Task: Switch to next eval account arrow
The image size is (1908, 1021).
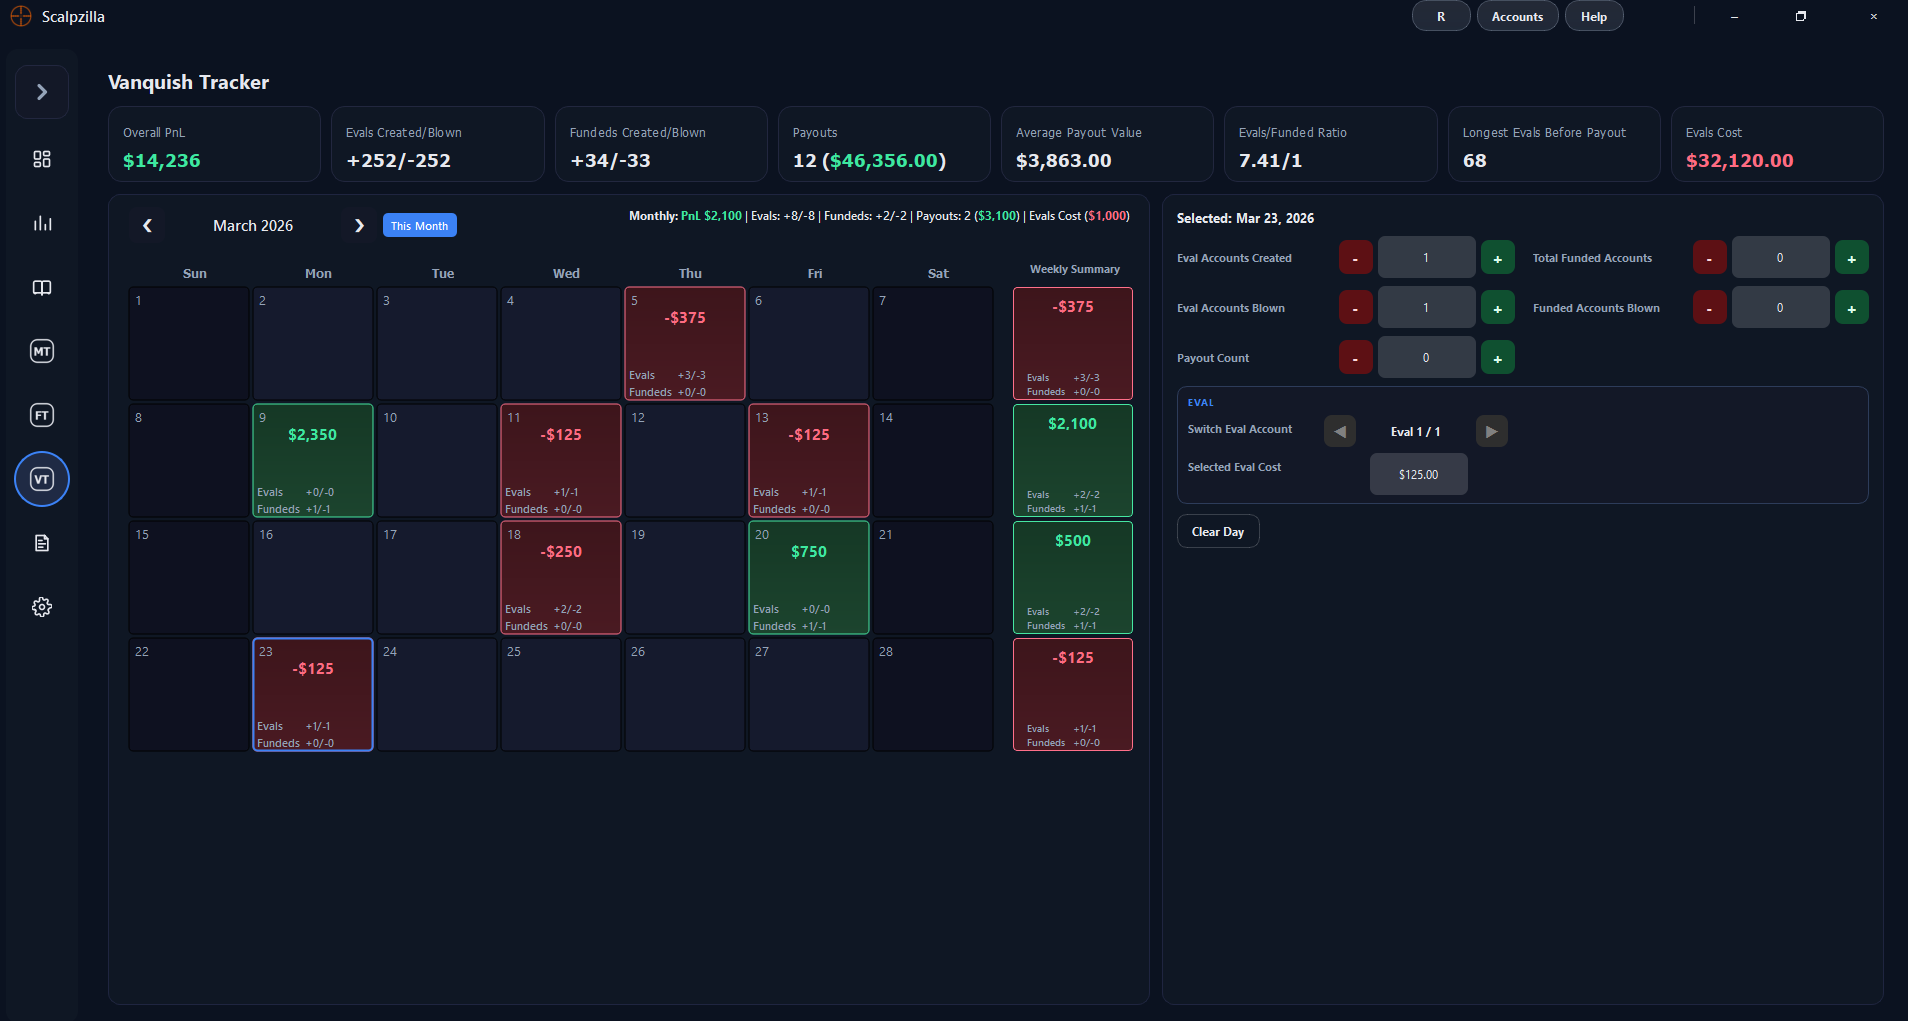Action: [1491, 431]
